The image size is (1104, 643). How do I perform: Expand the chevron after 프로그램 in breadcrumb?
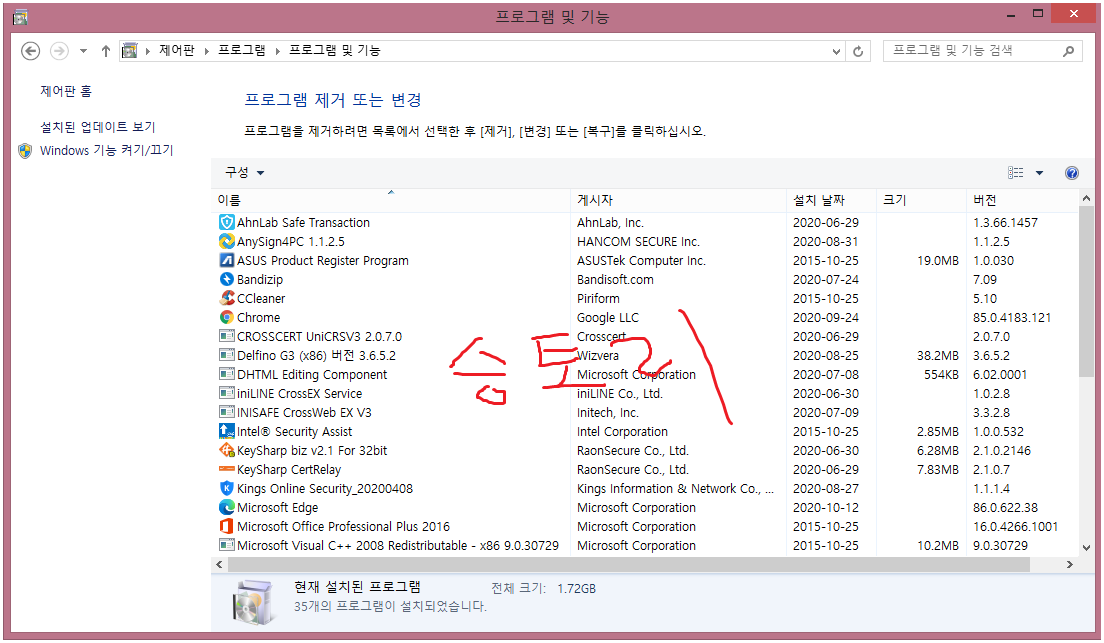pos(277,51)
